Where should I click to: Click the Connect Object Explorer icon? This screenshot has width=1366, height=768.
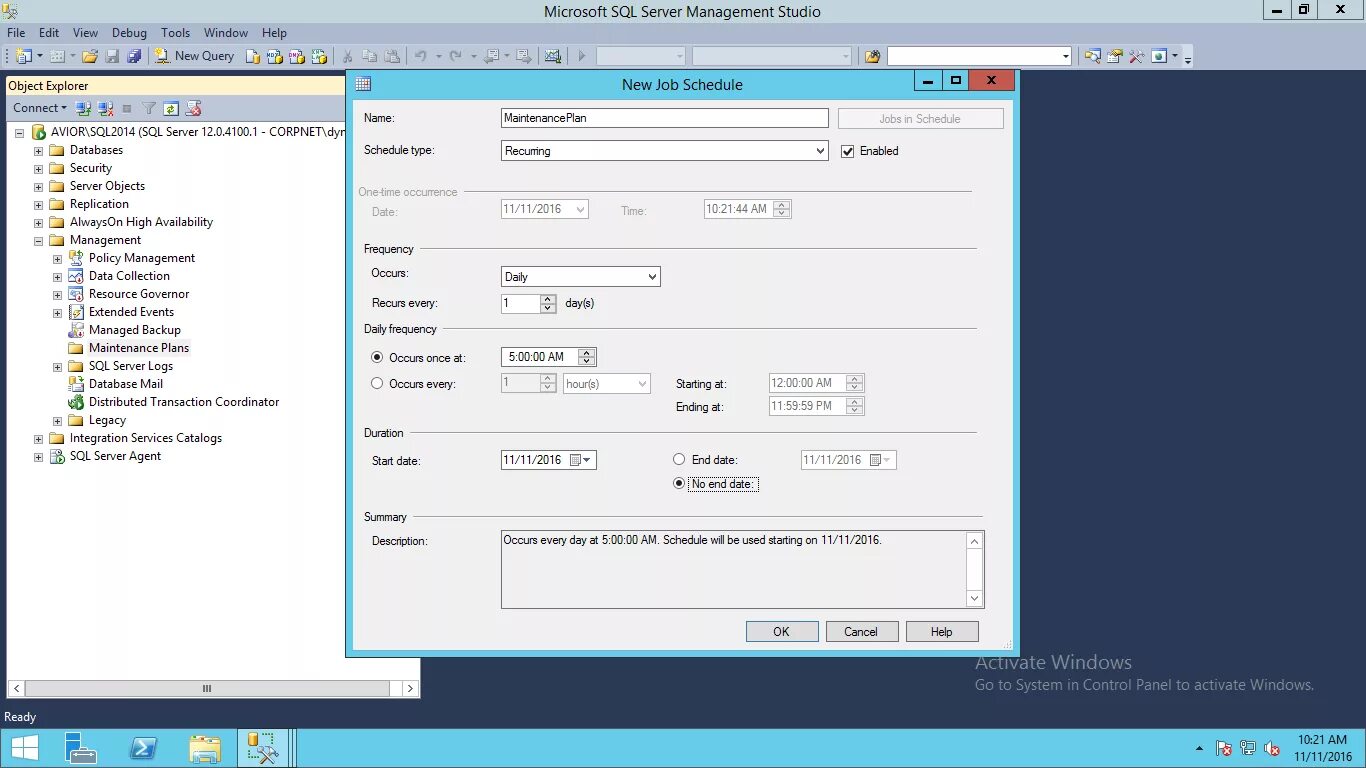(x=84, y=108)
